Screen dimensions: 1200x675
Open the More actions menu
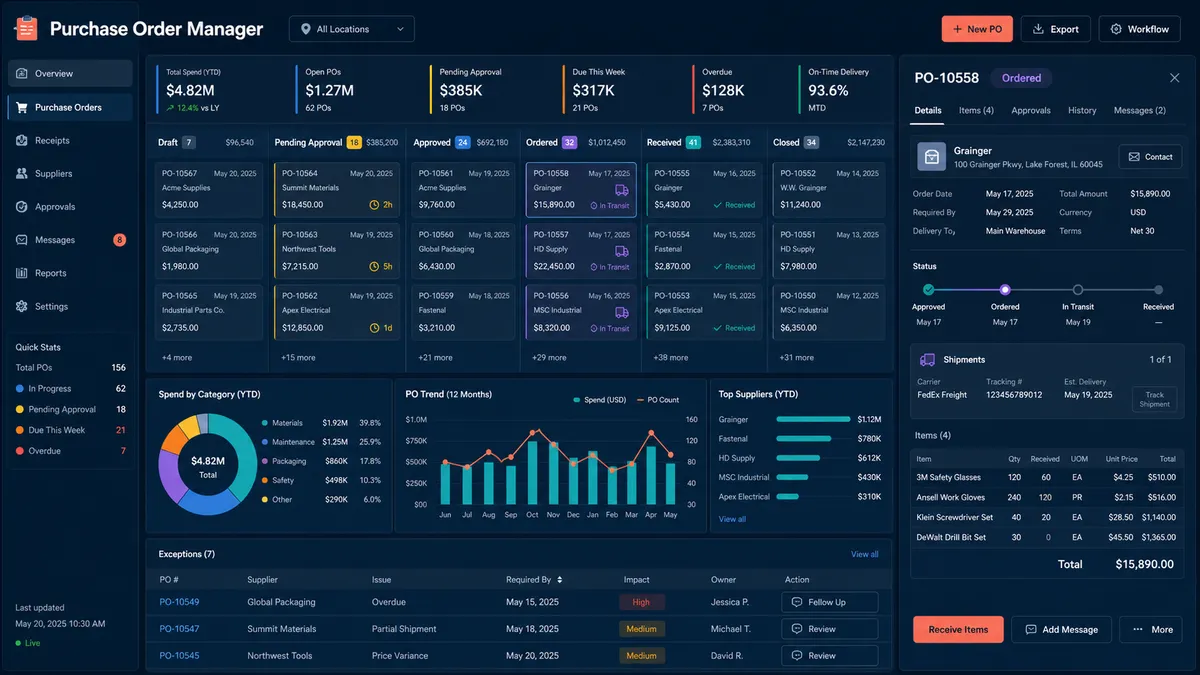pyautogui.click(x=1150, y=629)
